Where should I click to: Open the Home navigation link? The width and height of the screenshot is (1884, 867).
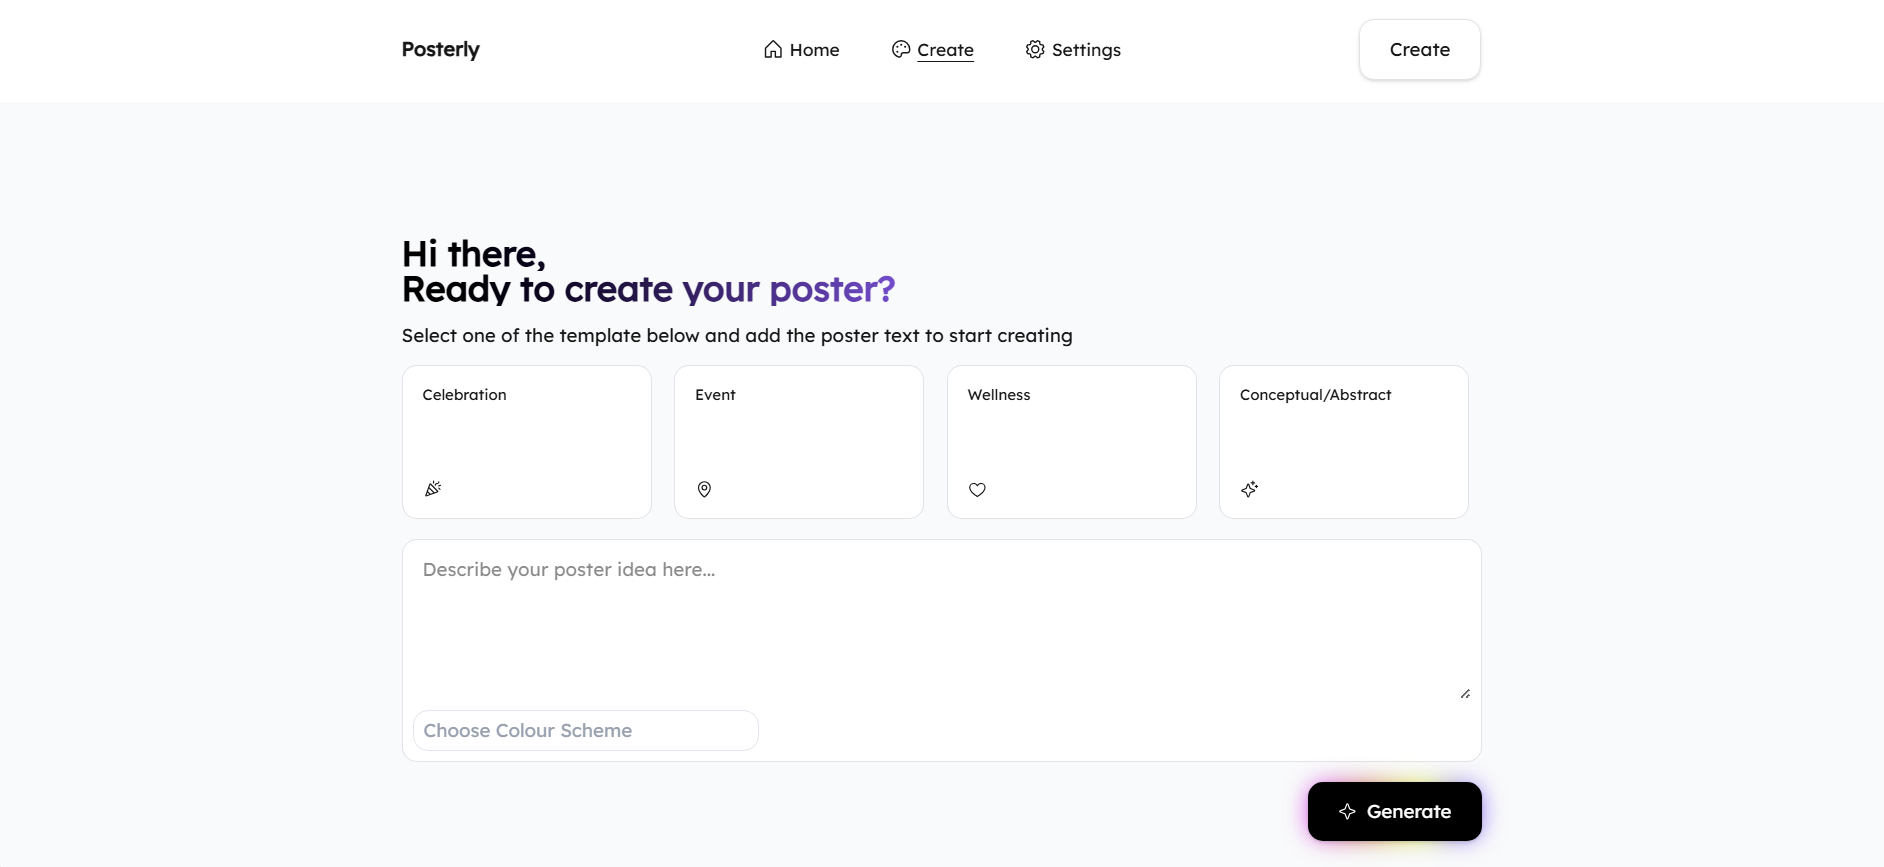point(814,50)
